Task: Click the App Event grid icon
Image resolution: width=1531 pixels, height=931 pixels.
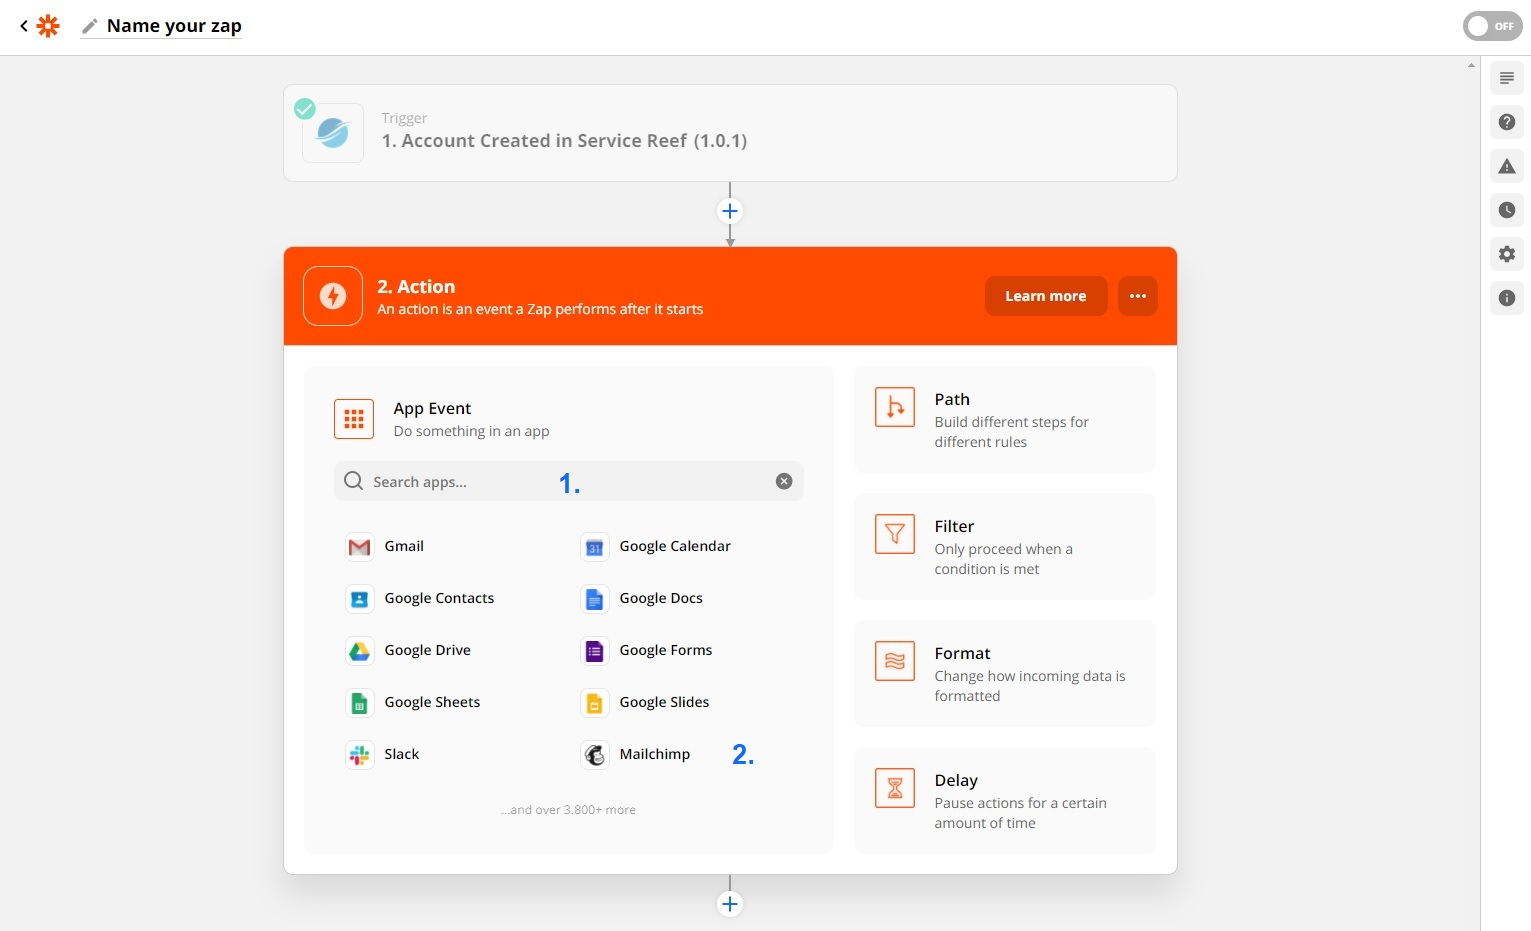Action: pyautogui.click(x=354, y=419)
